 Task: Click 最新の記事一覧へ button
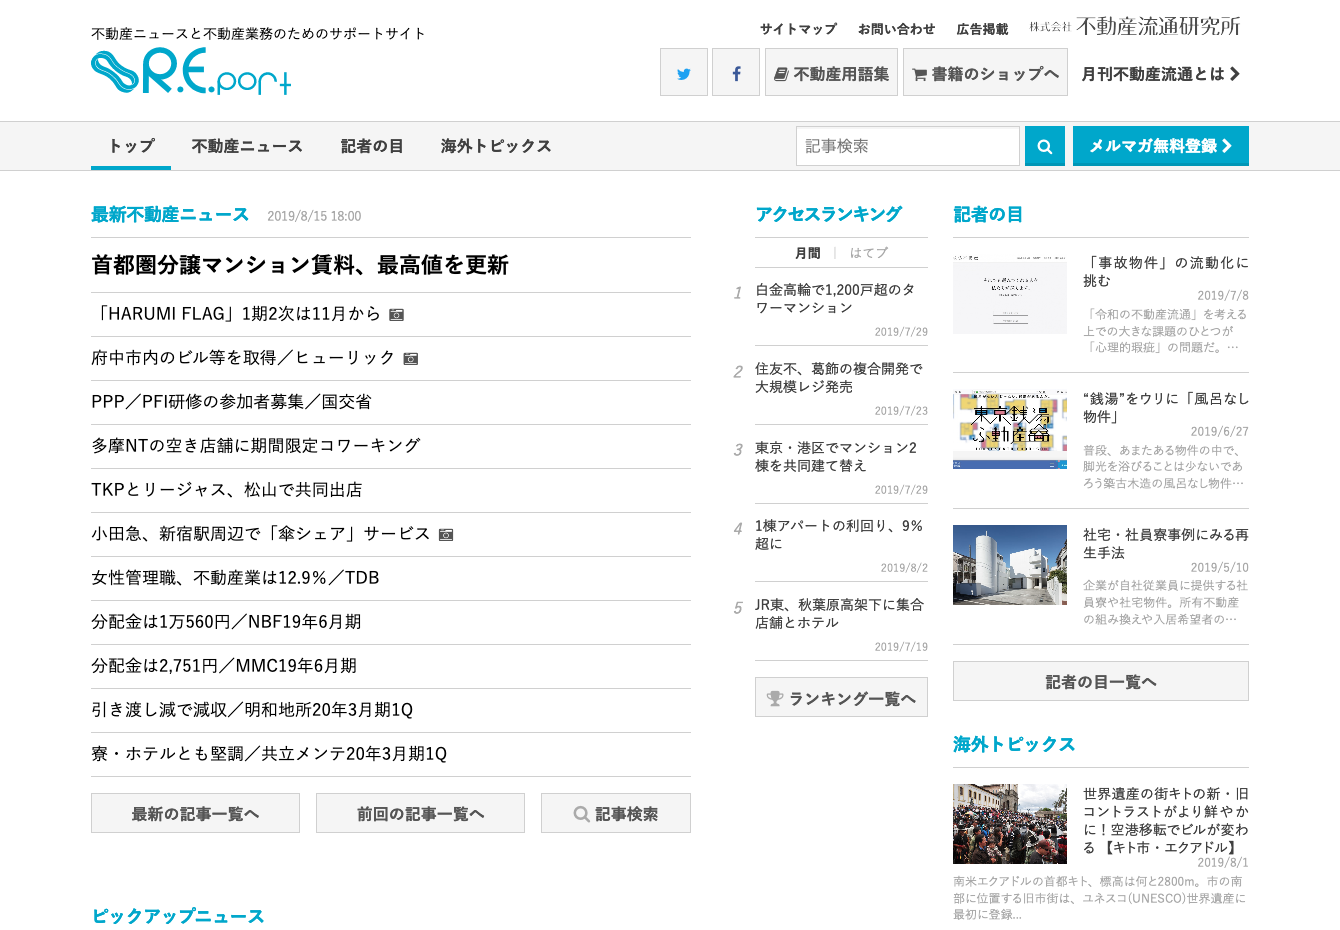tap(195, 813)
